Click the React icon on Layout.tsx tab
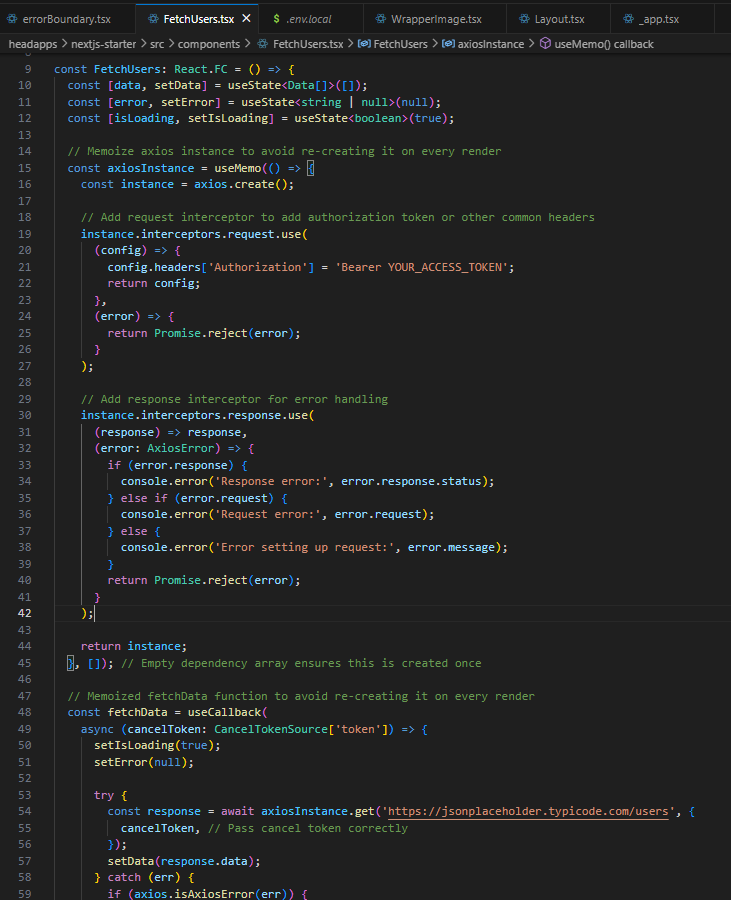Image resolution: width=731 pixels, height=900 pixels. pyautogui.click(x=524, y=19)
